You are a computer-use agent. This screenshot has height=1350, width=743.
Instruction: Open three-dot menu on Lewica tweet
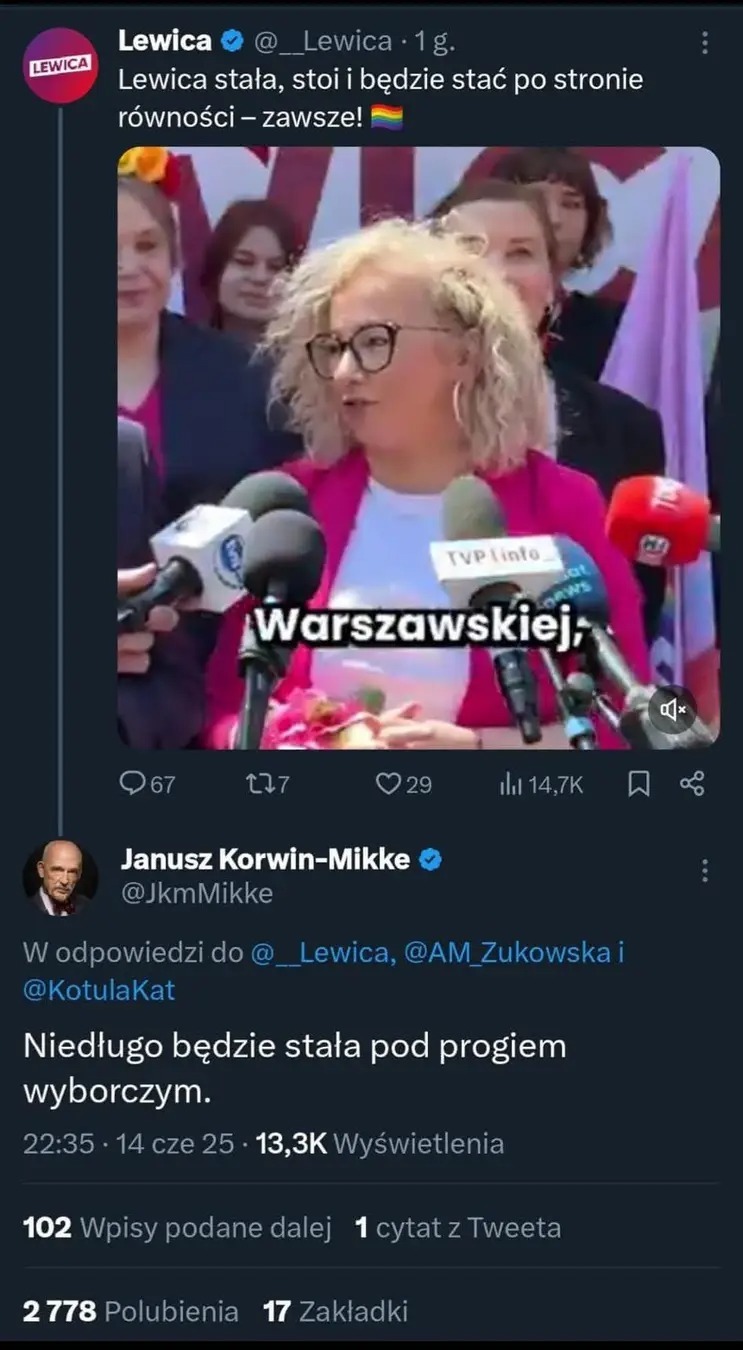pyautogui.click(x=704, y=42)
